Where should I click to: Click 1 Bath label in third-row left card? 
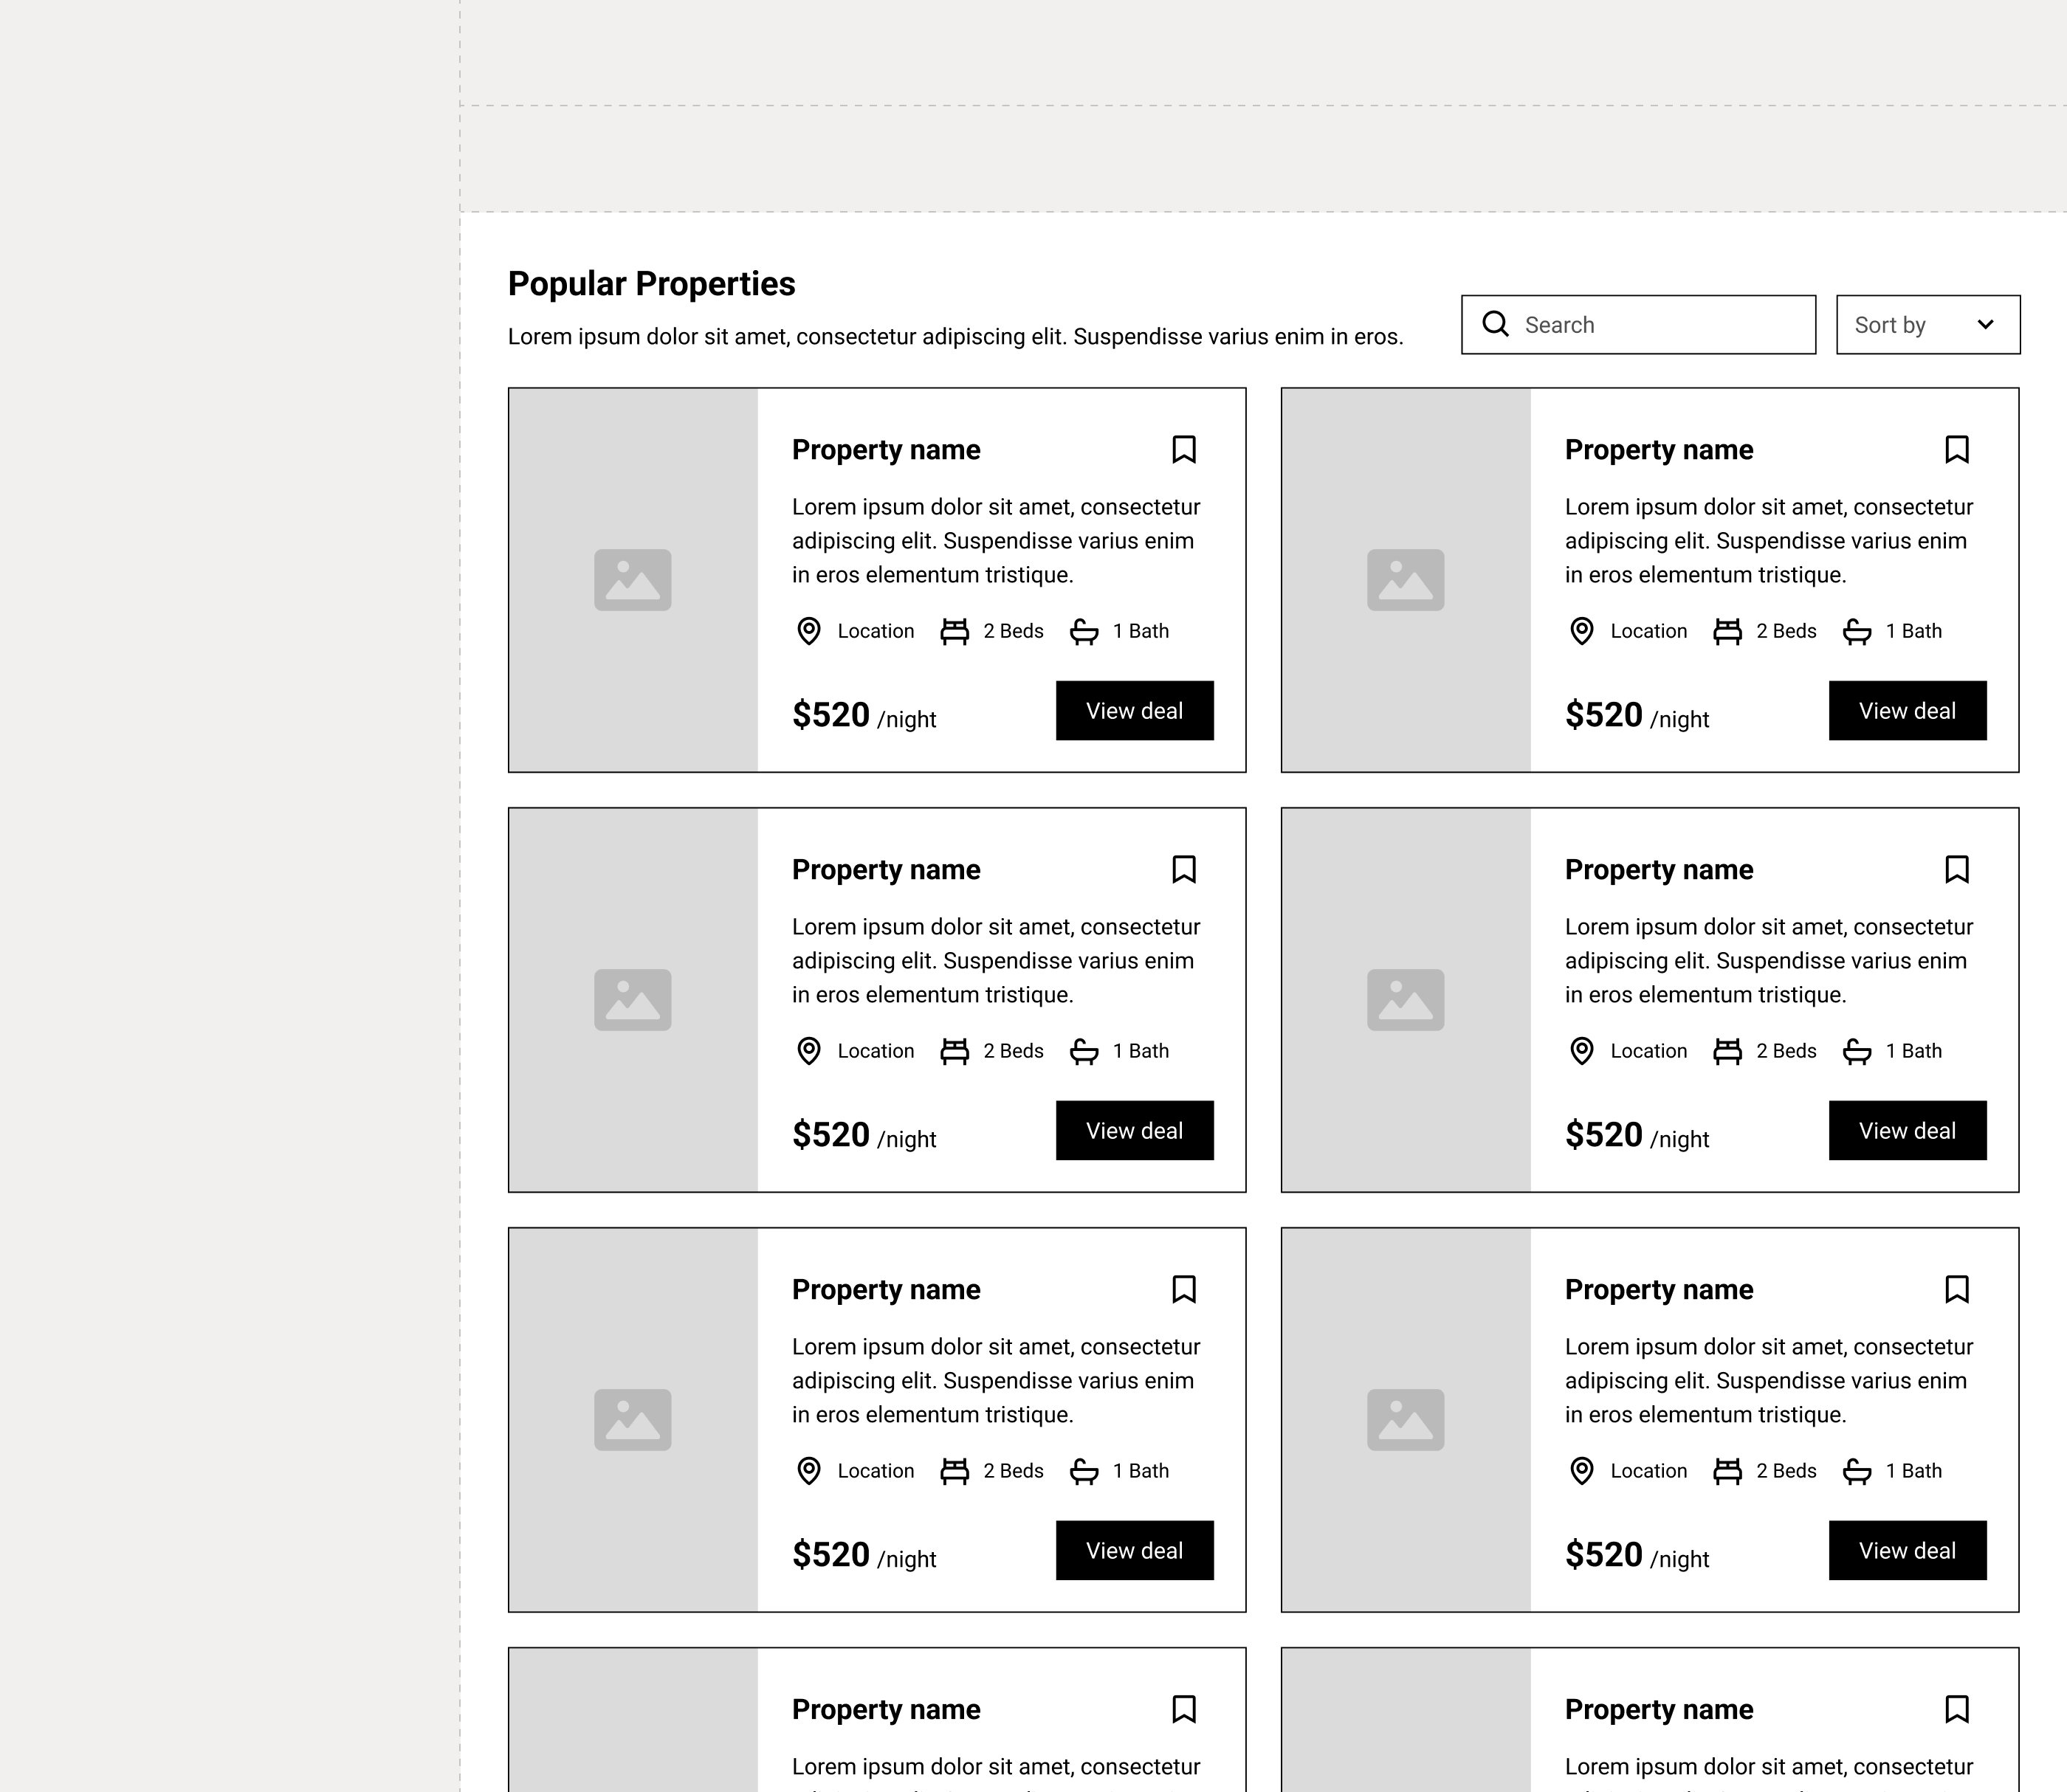[1141, 1471]
